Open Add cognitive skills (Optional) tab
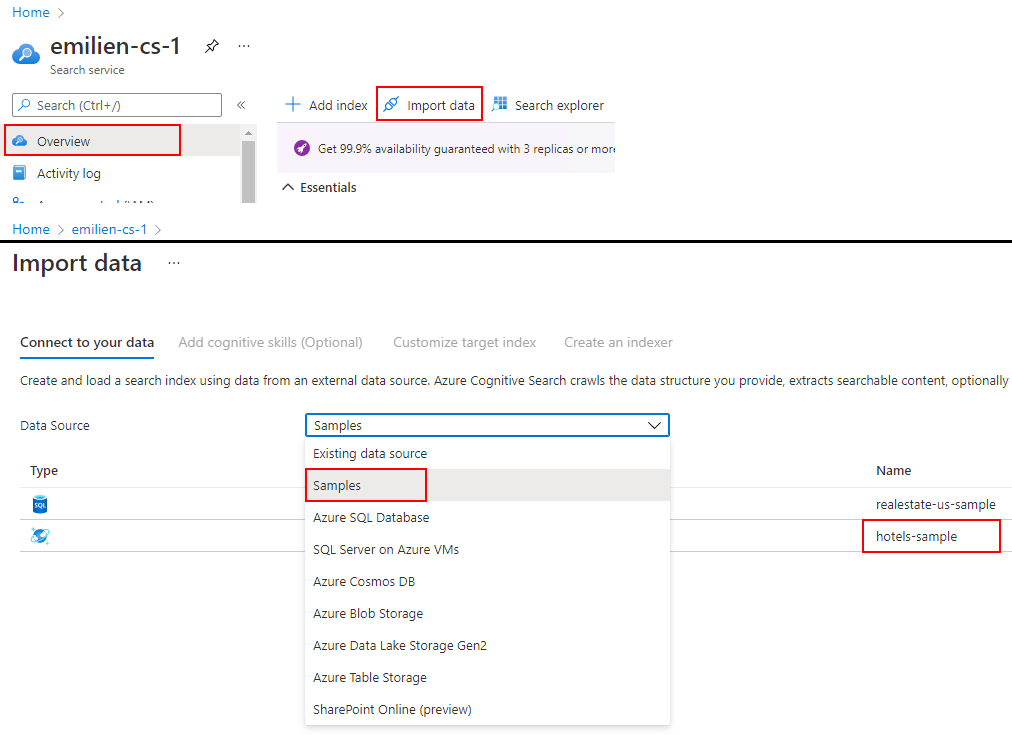 coord(270,343)
